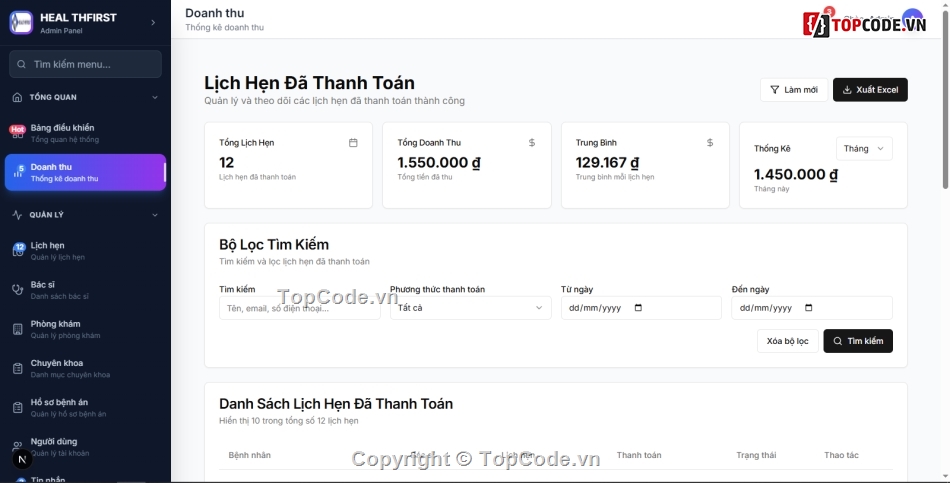Viewport: 950px width, 483px height.
Task: Open calendar picker in Từ ngày field
Action: (639, 308)
